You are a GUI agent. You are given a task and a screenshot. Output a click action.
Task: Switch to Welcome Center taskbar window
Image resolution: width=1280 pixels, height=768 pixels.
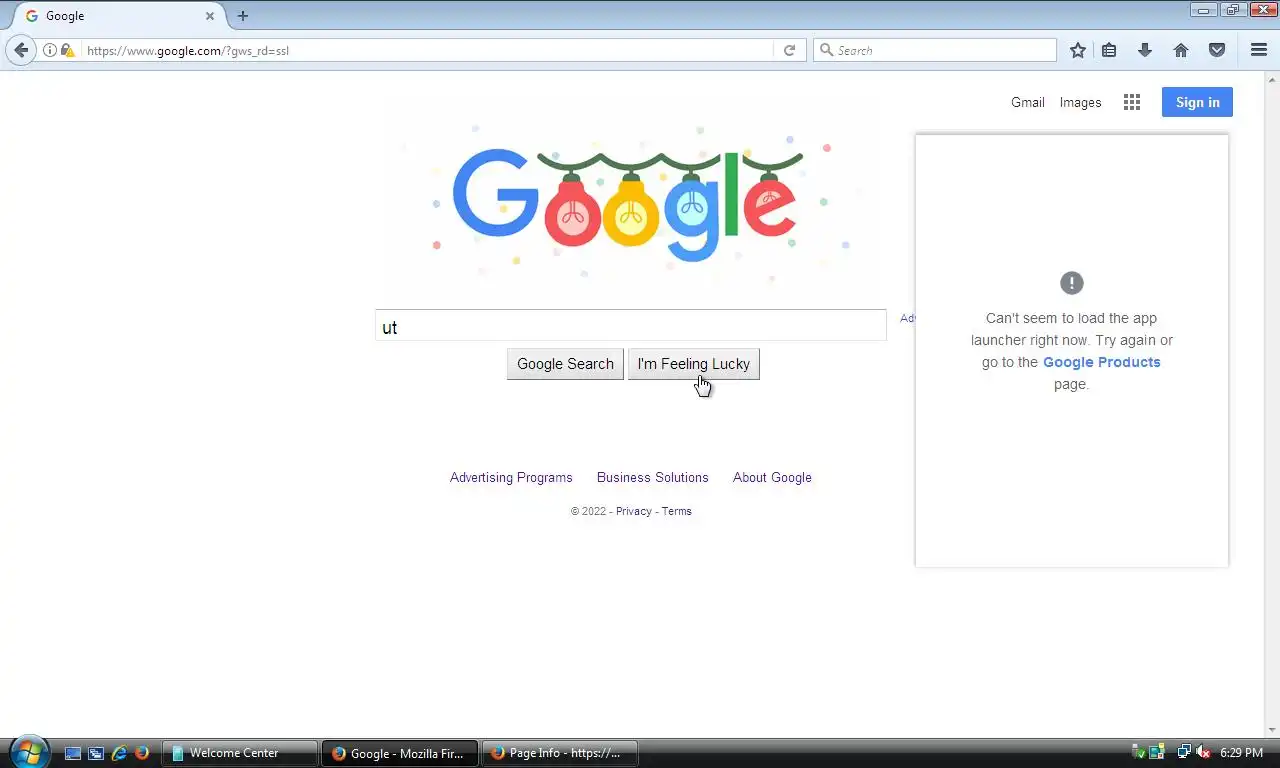click(x=240, y=753)
